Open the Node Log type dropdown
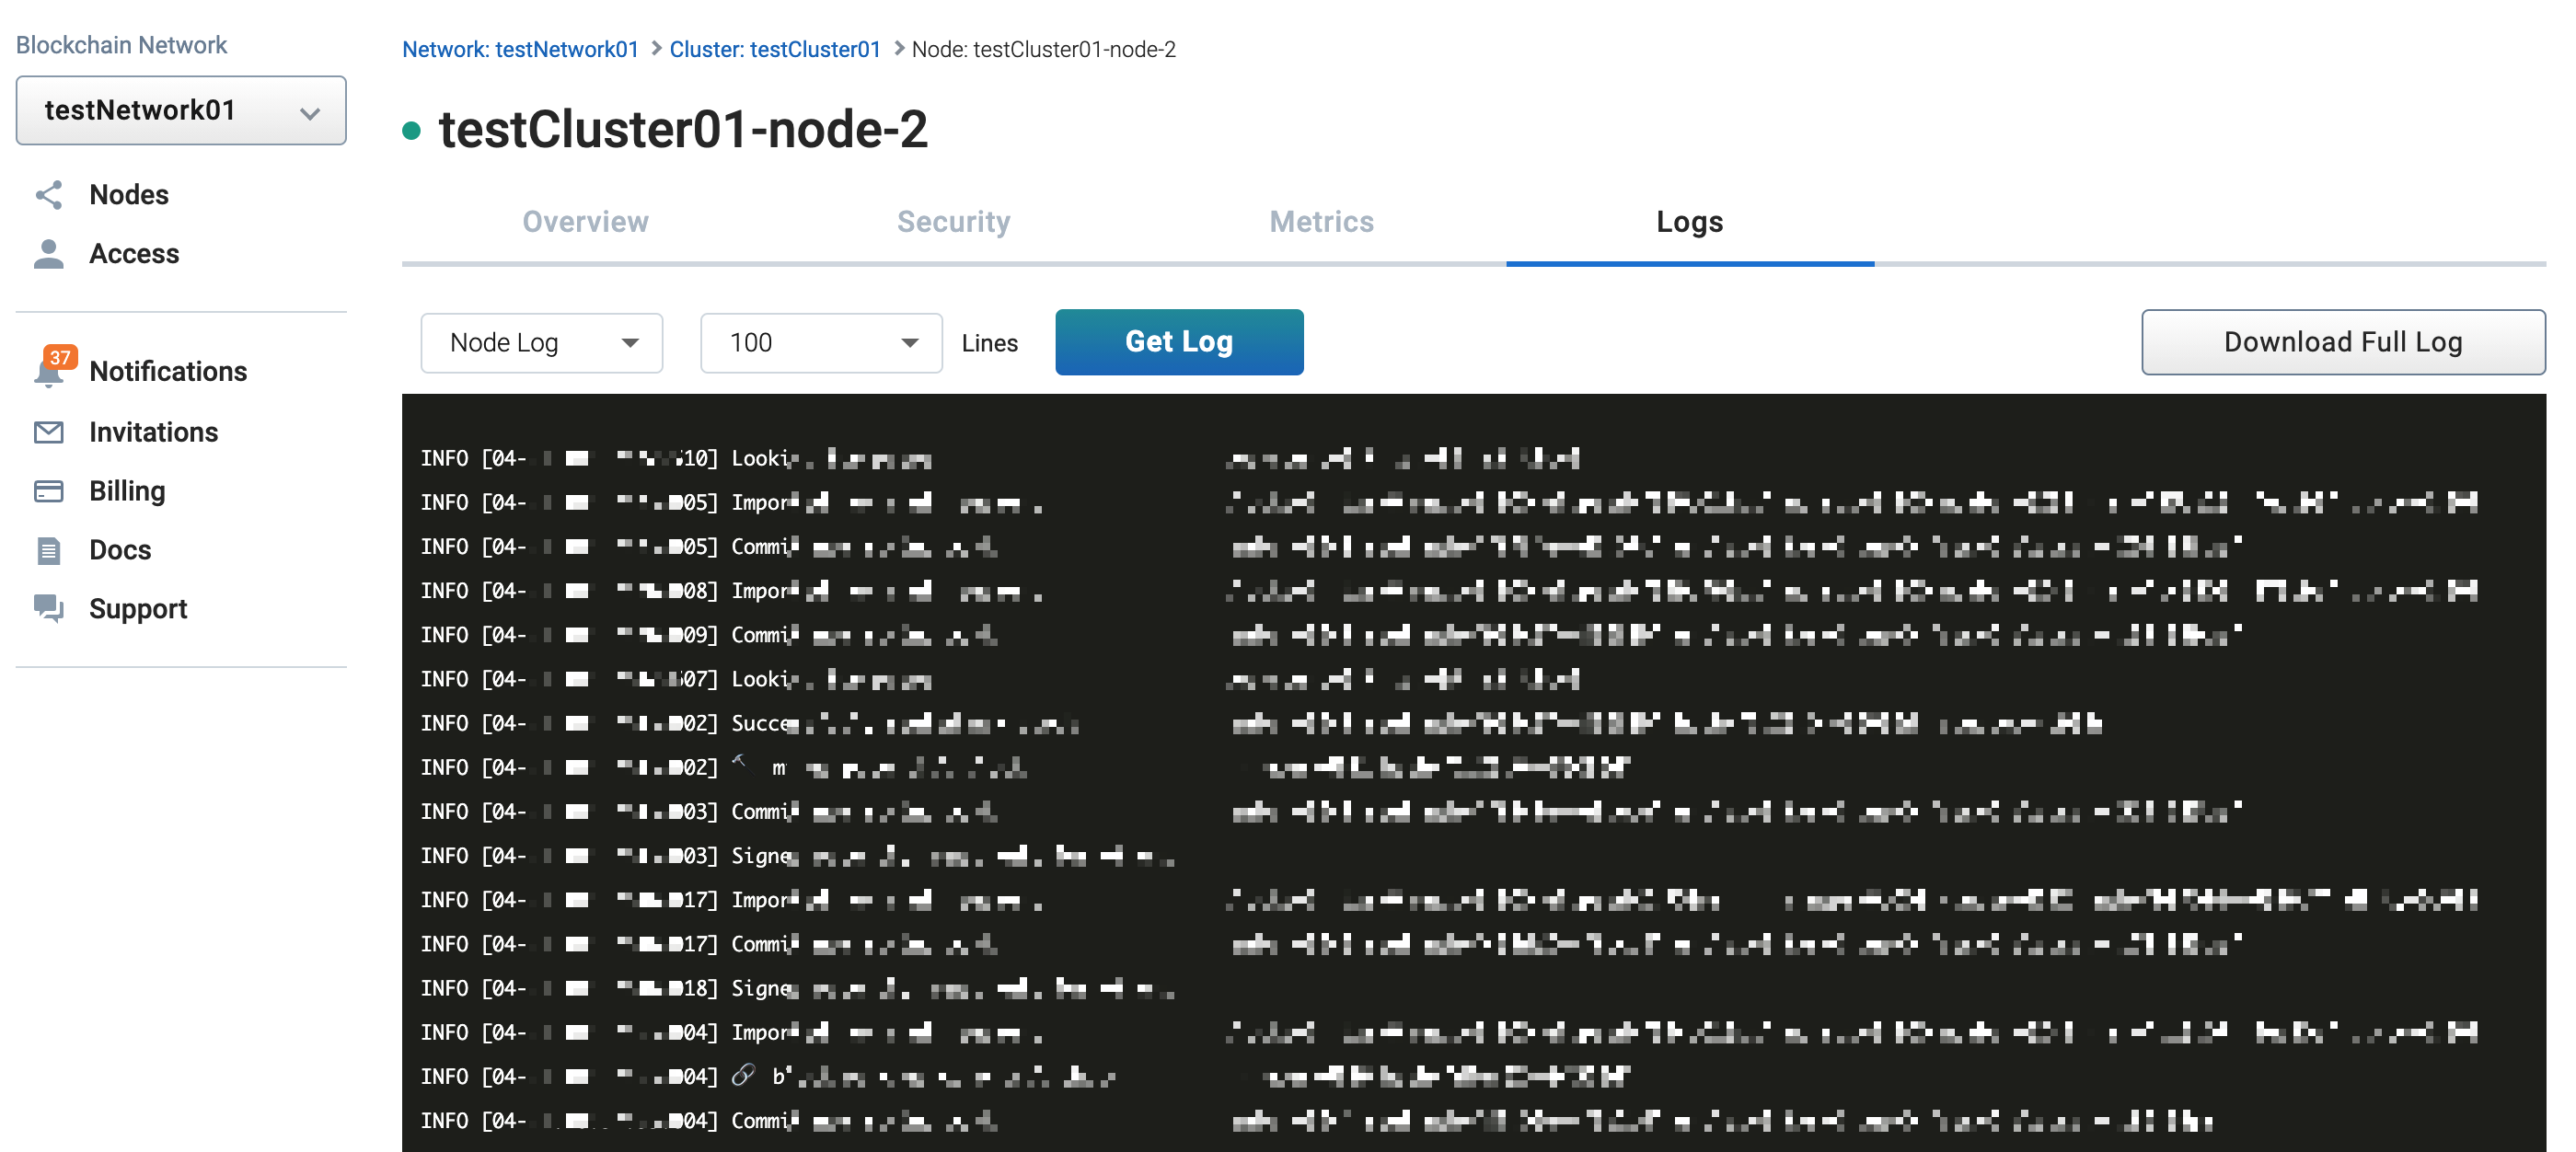 click(542, 343)
